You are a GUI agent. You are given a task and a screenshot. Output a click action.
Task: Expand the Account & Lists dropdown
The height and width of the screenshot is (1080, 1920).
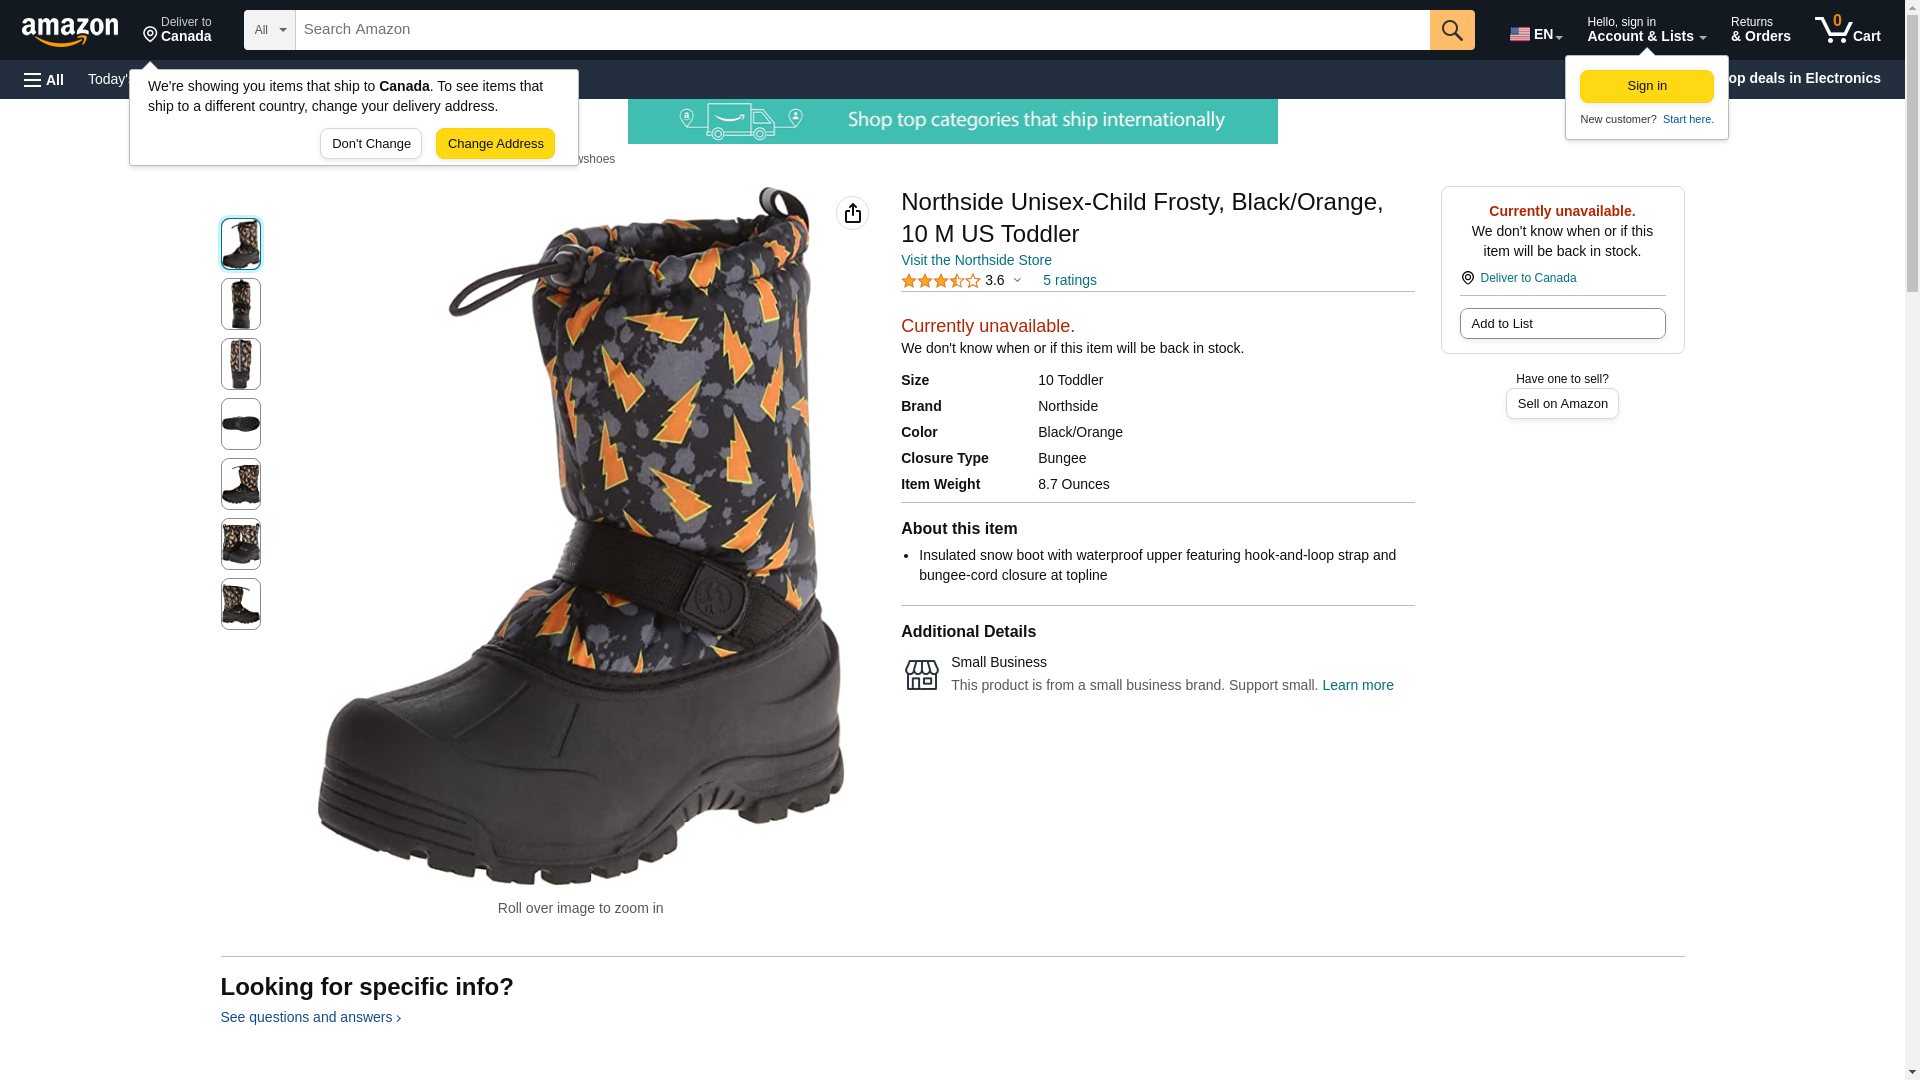[x=1646, y=30]
